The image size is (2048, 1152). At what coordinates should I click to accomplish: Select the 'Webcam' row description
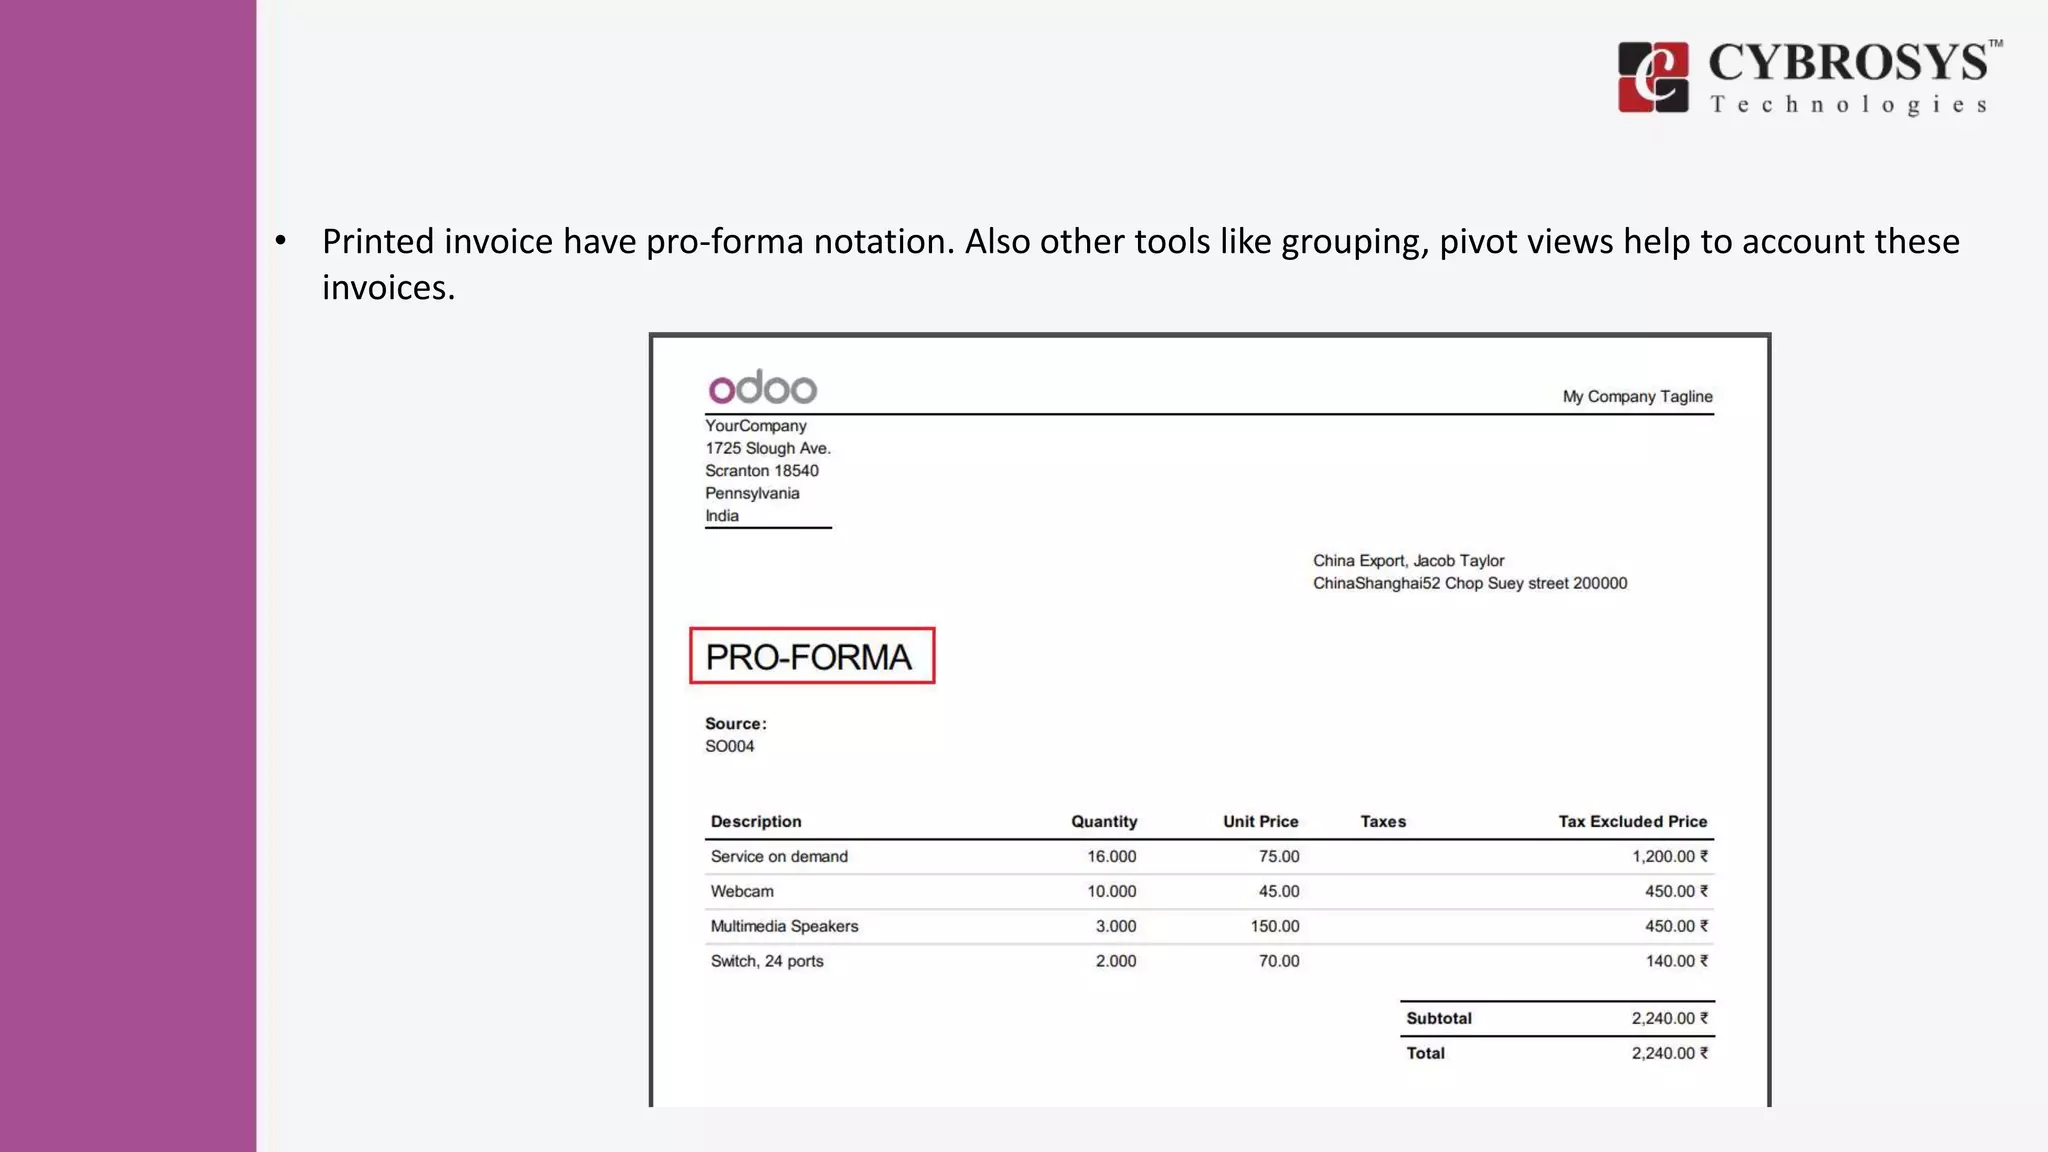tap(742, 891)
